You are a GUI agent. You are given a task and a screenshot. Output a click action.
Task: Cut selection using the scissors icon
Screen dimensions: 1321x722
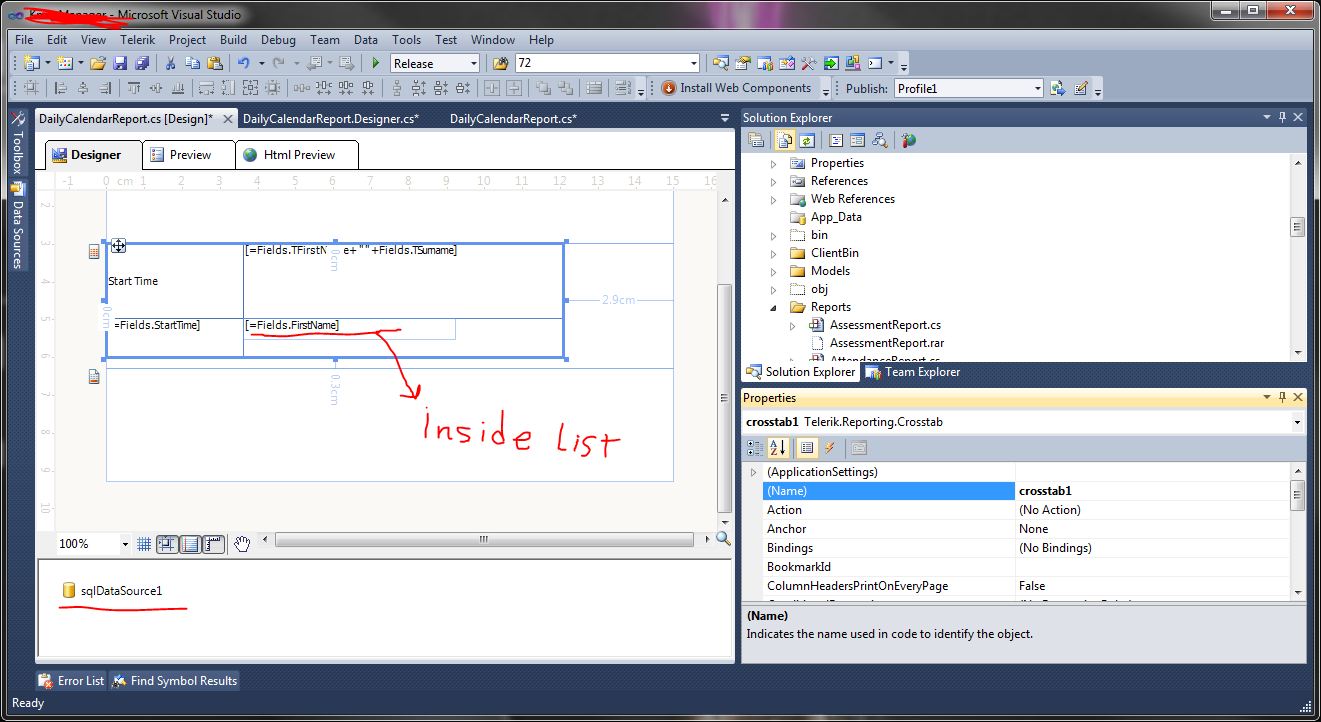point(171,63)
